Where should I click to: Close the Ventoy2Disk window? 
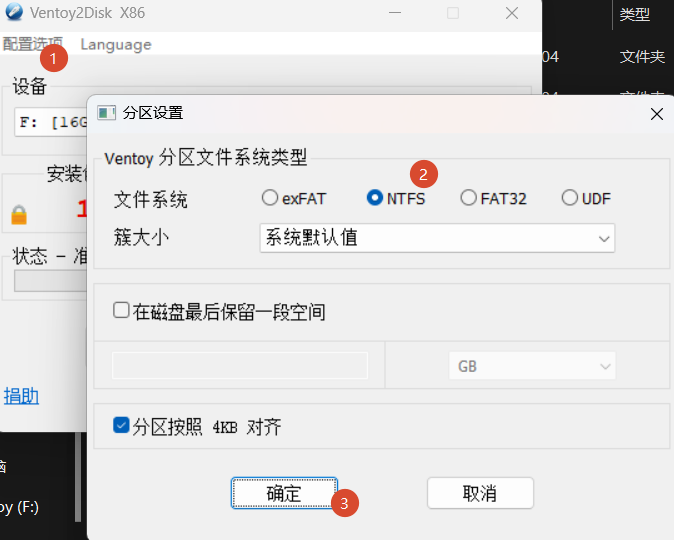(512, 13)
